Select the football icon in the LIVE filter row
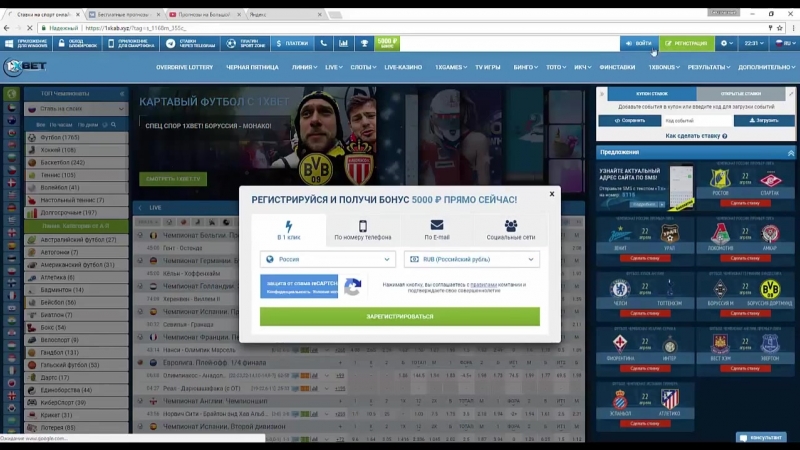The image size is (800, 450). tap(169, 222)
